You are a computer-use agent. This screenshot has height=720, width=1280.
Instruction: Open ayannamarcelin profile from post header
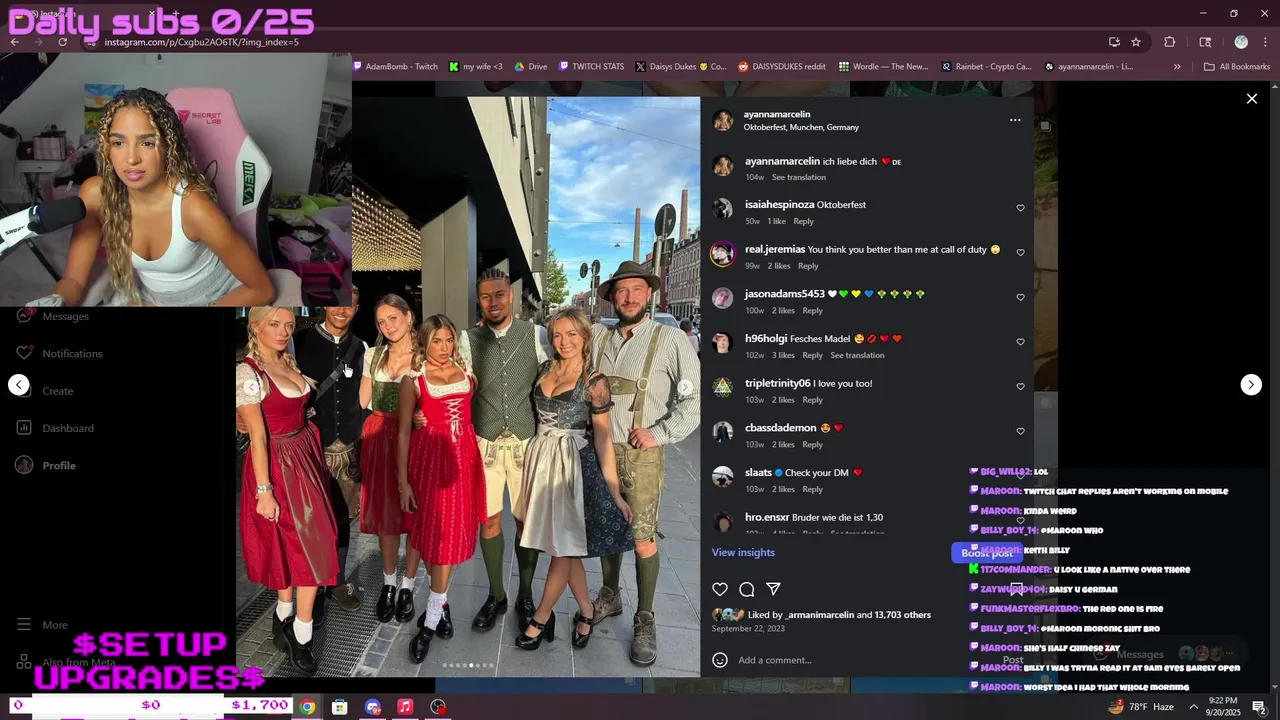click(x=777, y=114)
